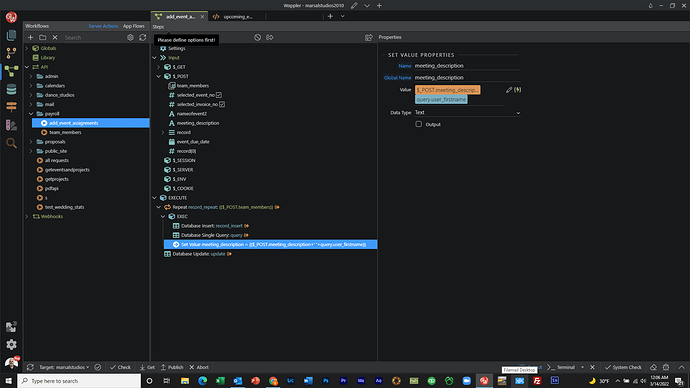690x388 pixels.
Task: Open Windows Start menu
Action: (x=8, y=381)
